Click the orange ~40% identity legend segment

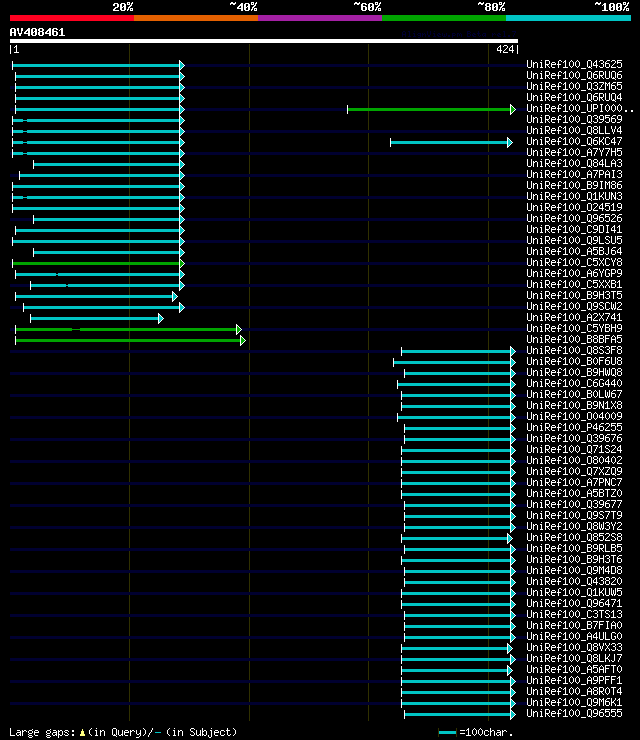[196, 18]
